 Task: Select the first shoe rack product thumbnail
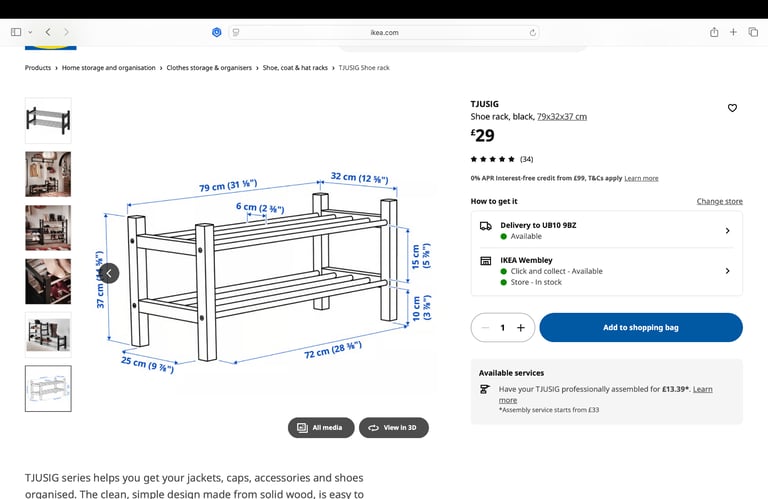[x=48, y=120]
